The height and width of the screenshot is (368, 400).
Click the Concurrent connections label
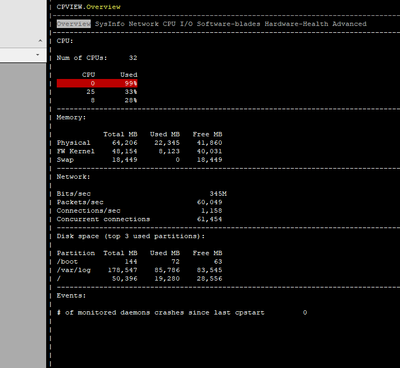click(103, 219)
